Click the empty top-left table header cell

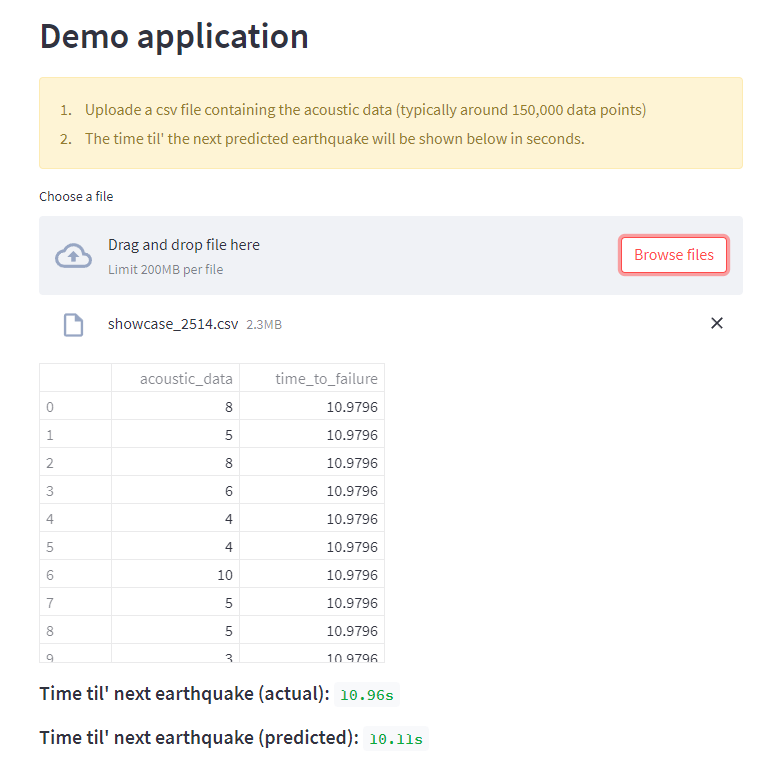75,378
